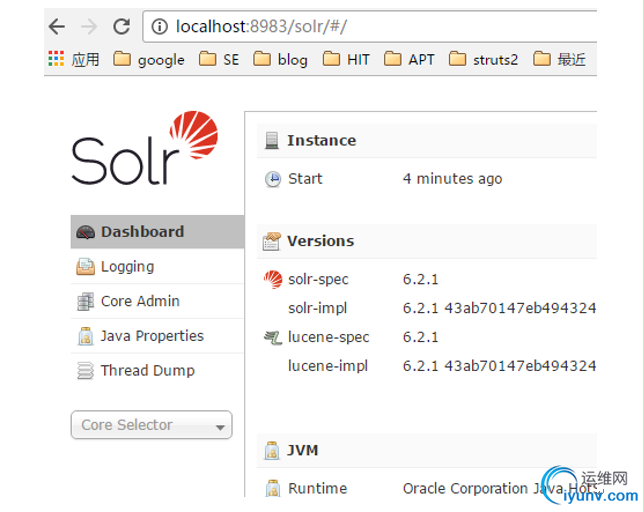Screen dimensions: 644x512
Task: Click the Runtime label
Action: tap(317, 489)
